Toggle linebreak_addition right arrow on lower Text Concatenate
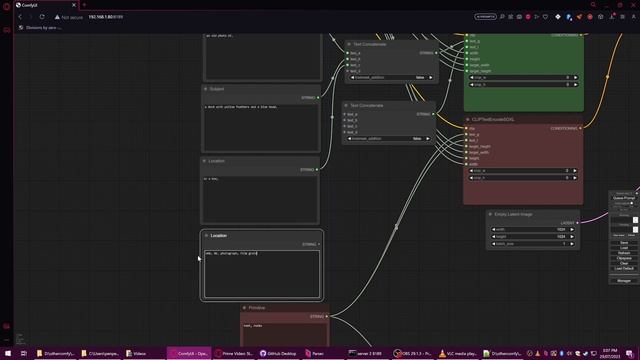 (x=428, y=138)
